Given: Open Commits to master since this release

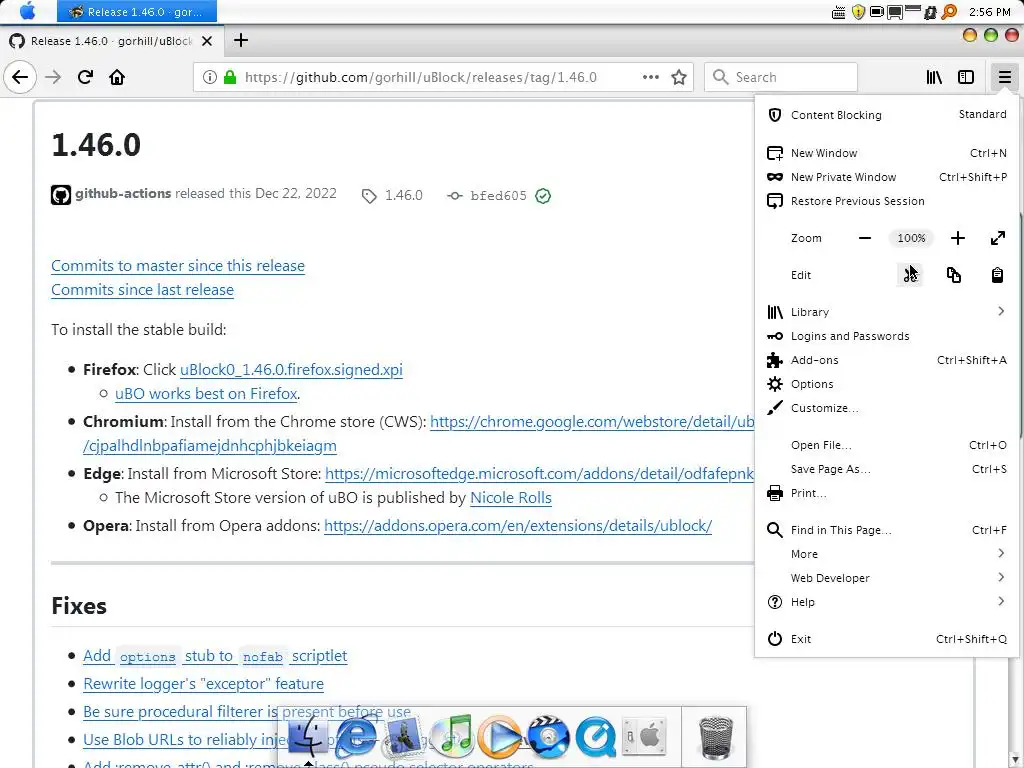Looking at the screenshot, I should coord(178,266).
